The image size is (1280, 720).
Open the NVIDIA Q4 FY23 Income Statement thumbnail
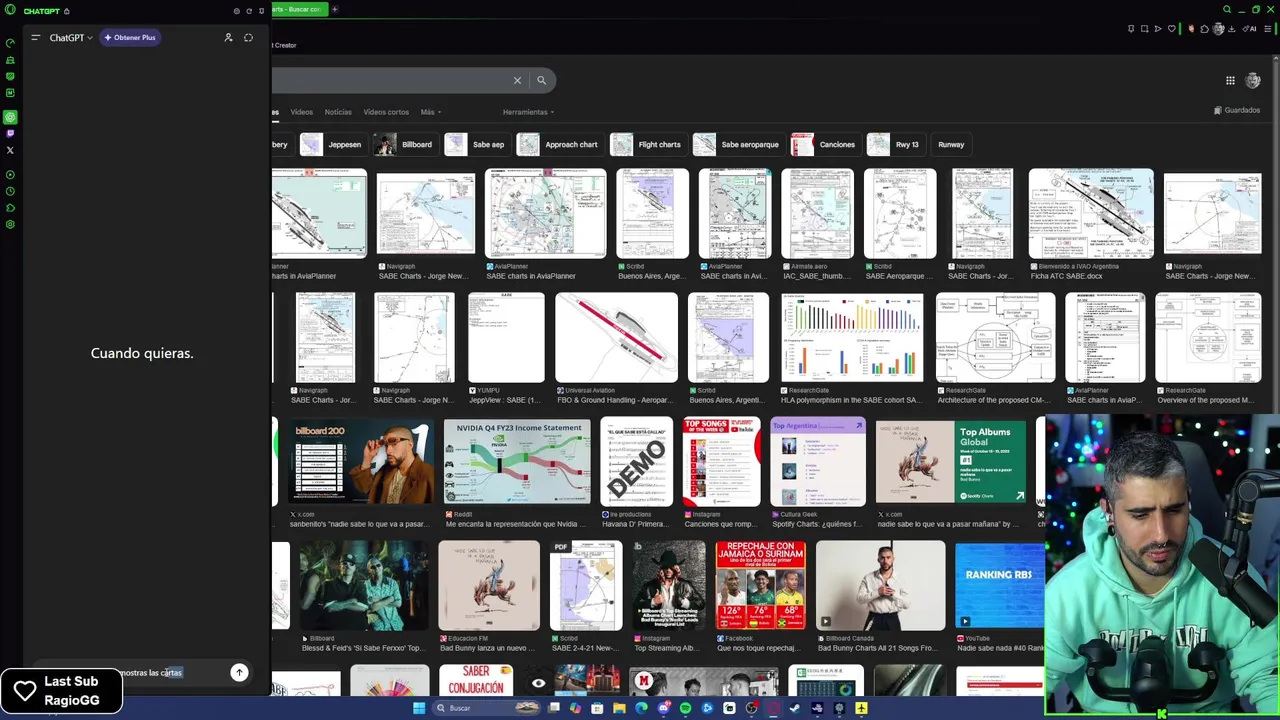517,461
